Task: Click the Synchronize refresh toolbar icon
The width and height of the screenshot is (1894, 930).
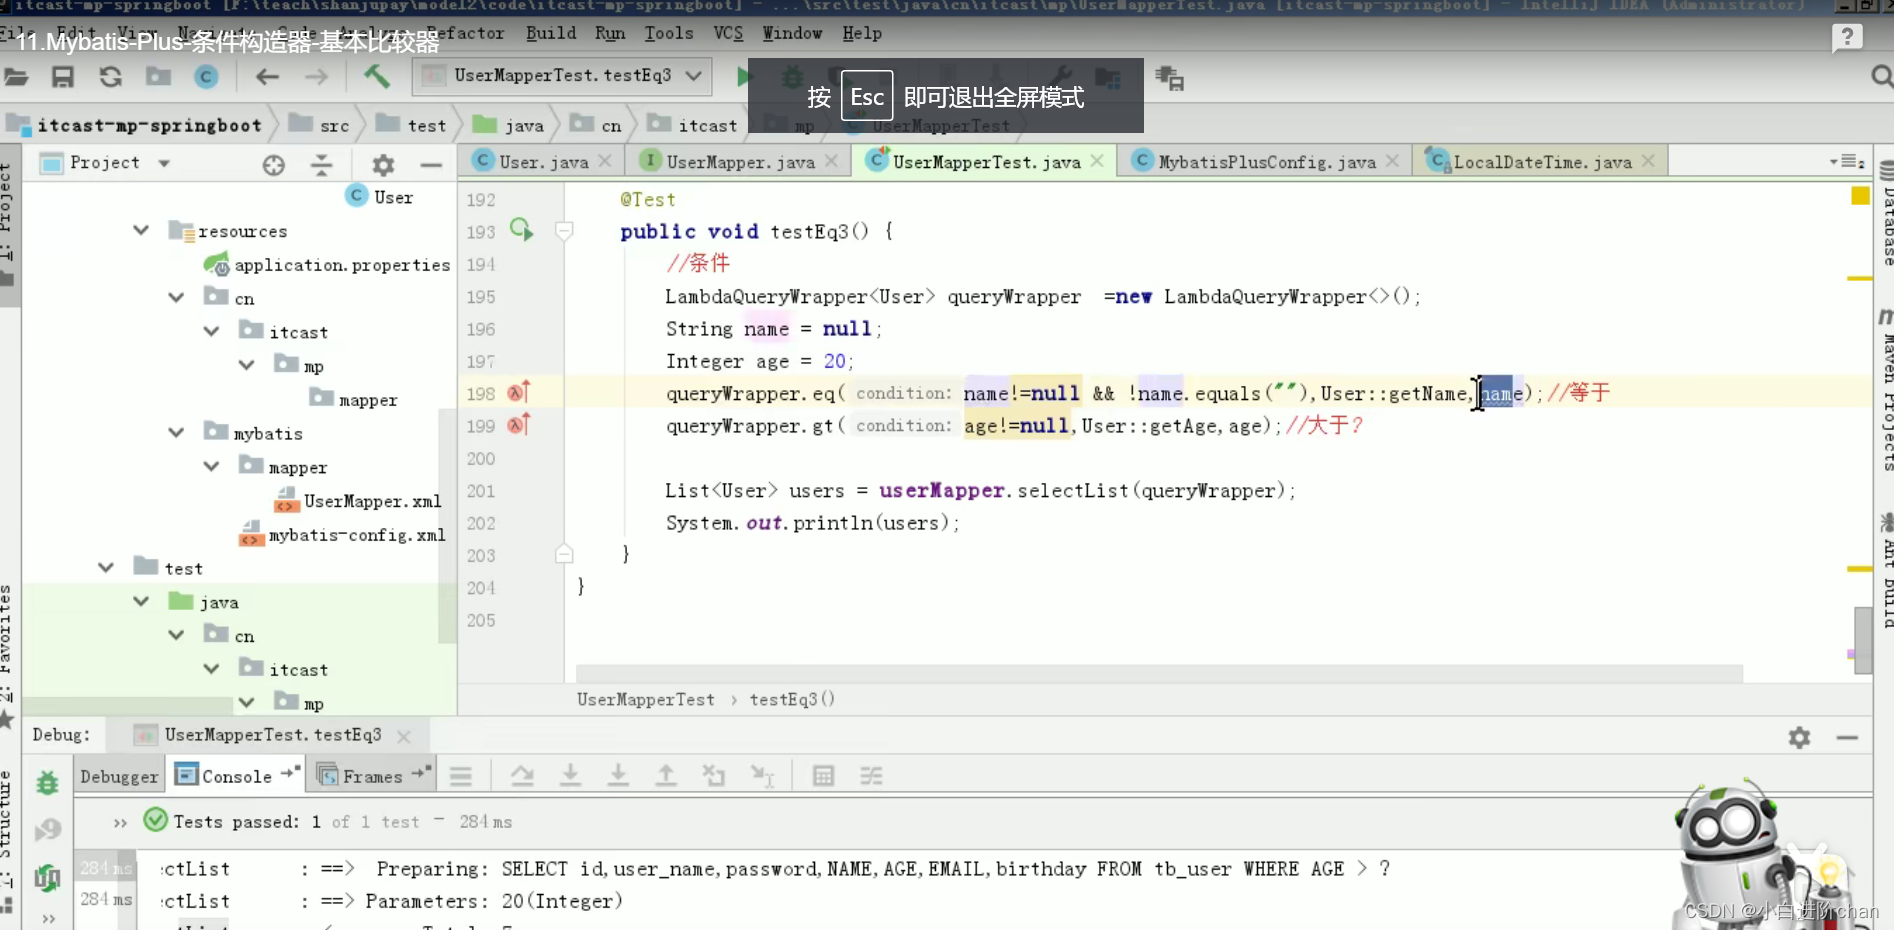Action: (110, 77)
